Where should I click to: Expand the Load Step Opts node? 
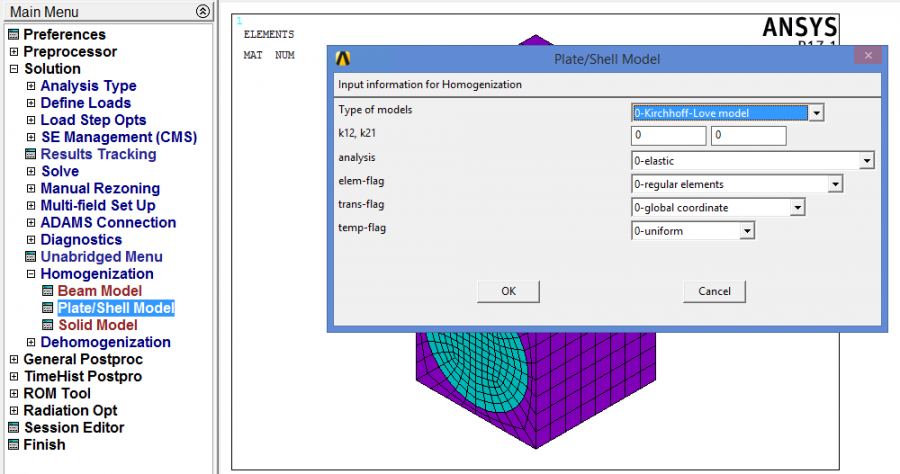coord(31,120)
